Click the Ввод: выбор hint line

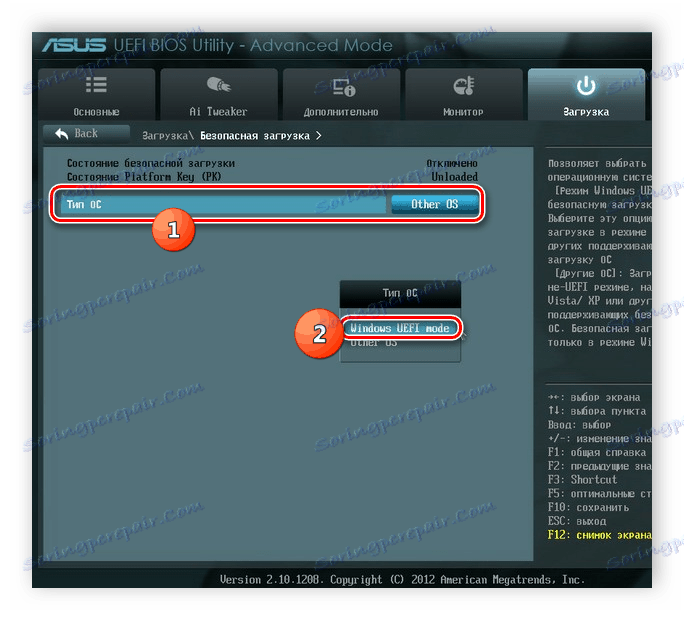pyautogui.click(x=579, y=425)
